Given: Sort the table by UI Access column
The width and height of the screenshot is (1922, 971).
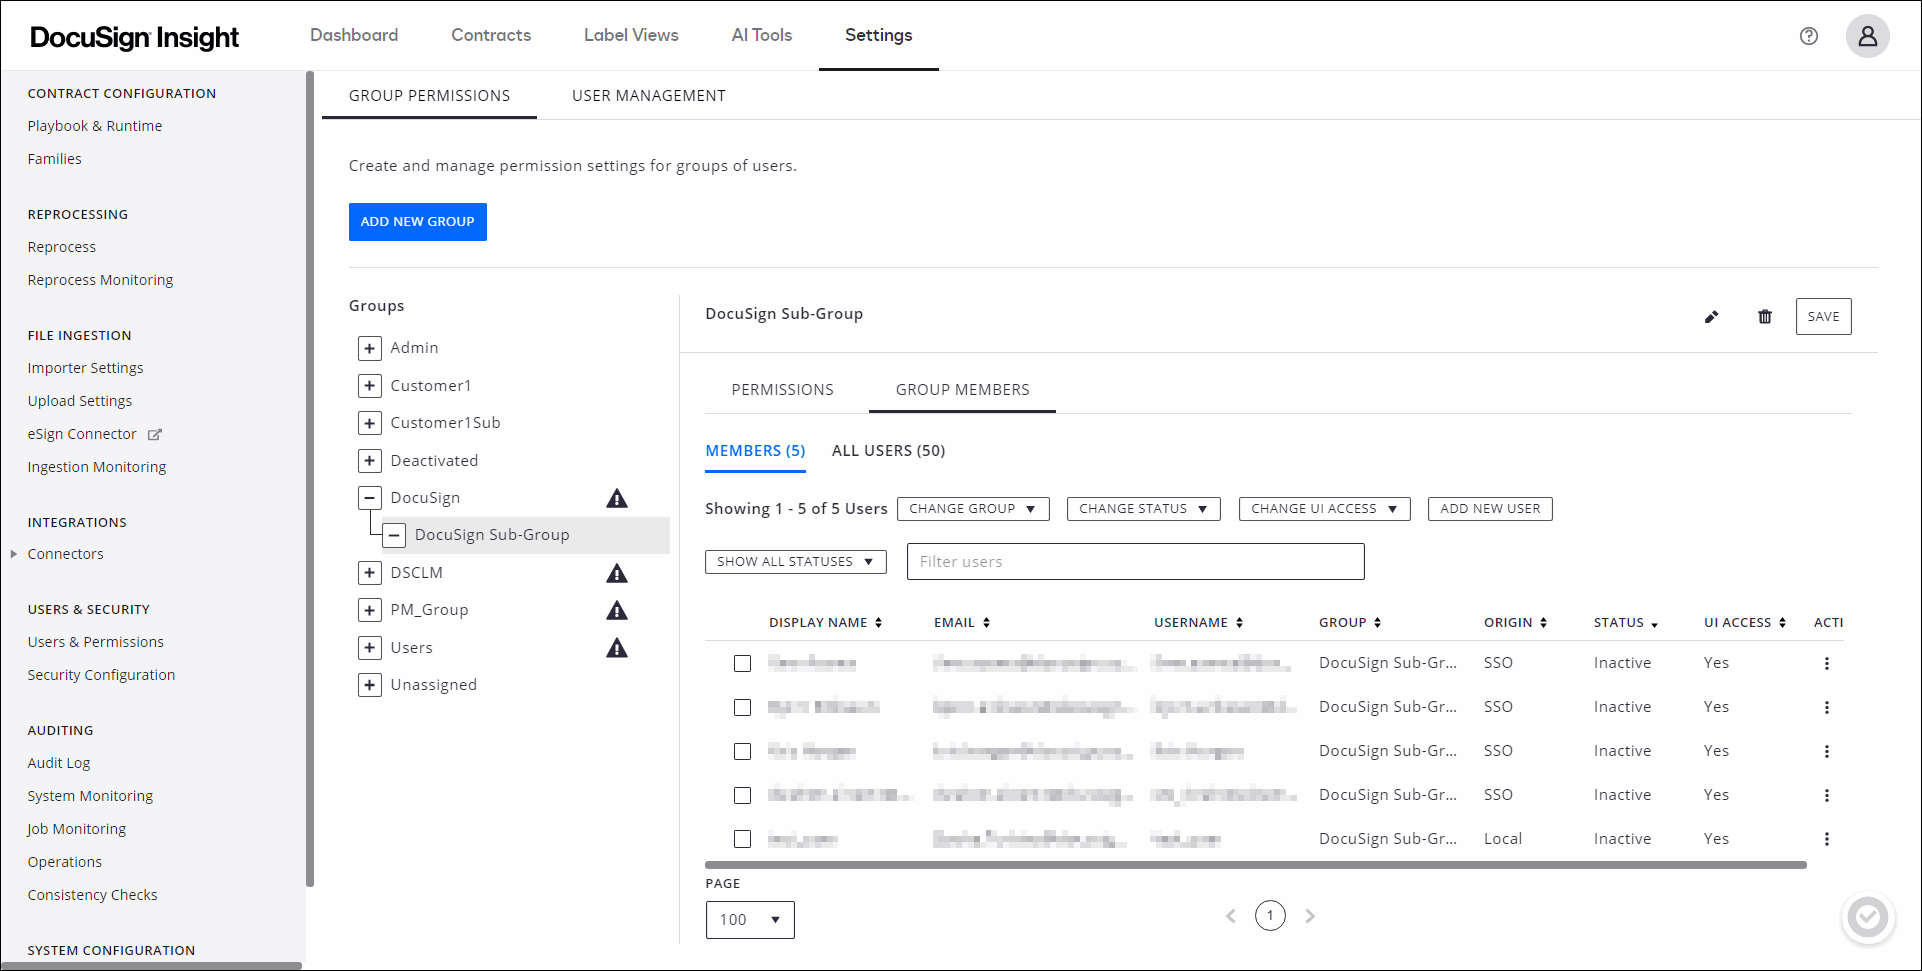Looking at the screenshot, I should [x=1782, y=622].
